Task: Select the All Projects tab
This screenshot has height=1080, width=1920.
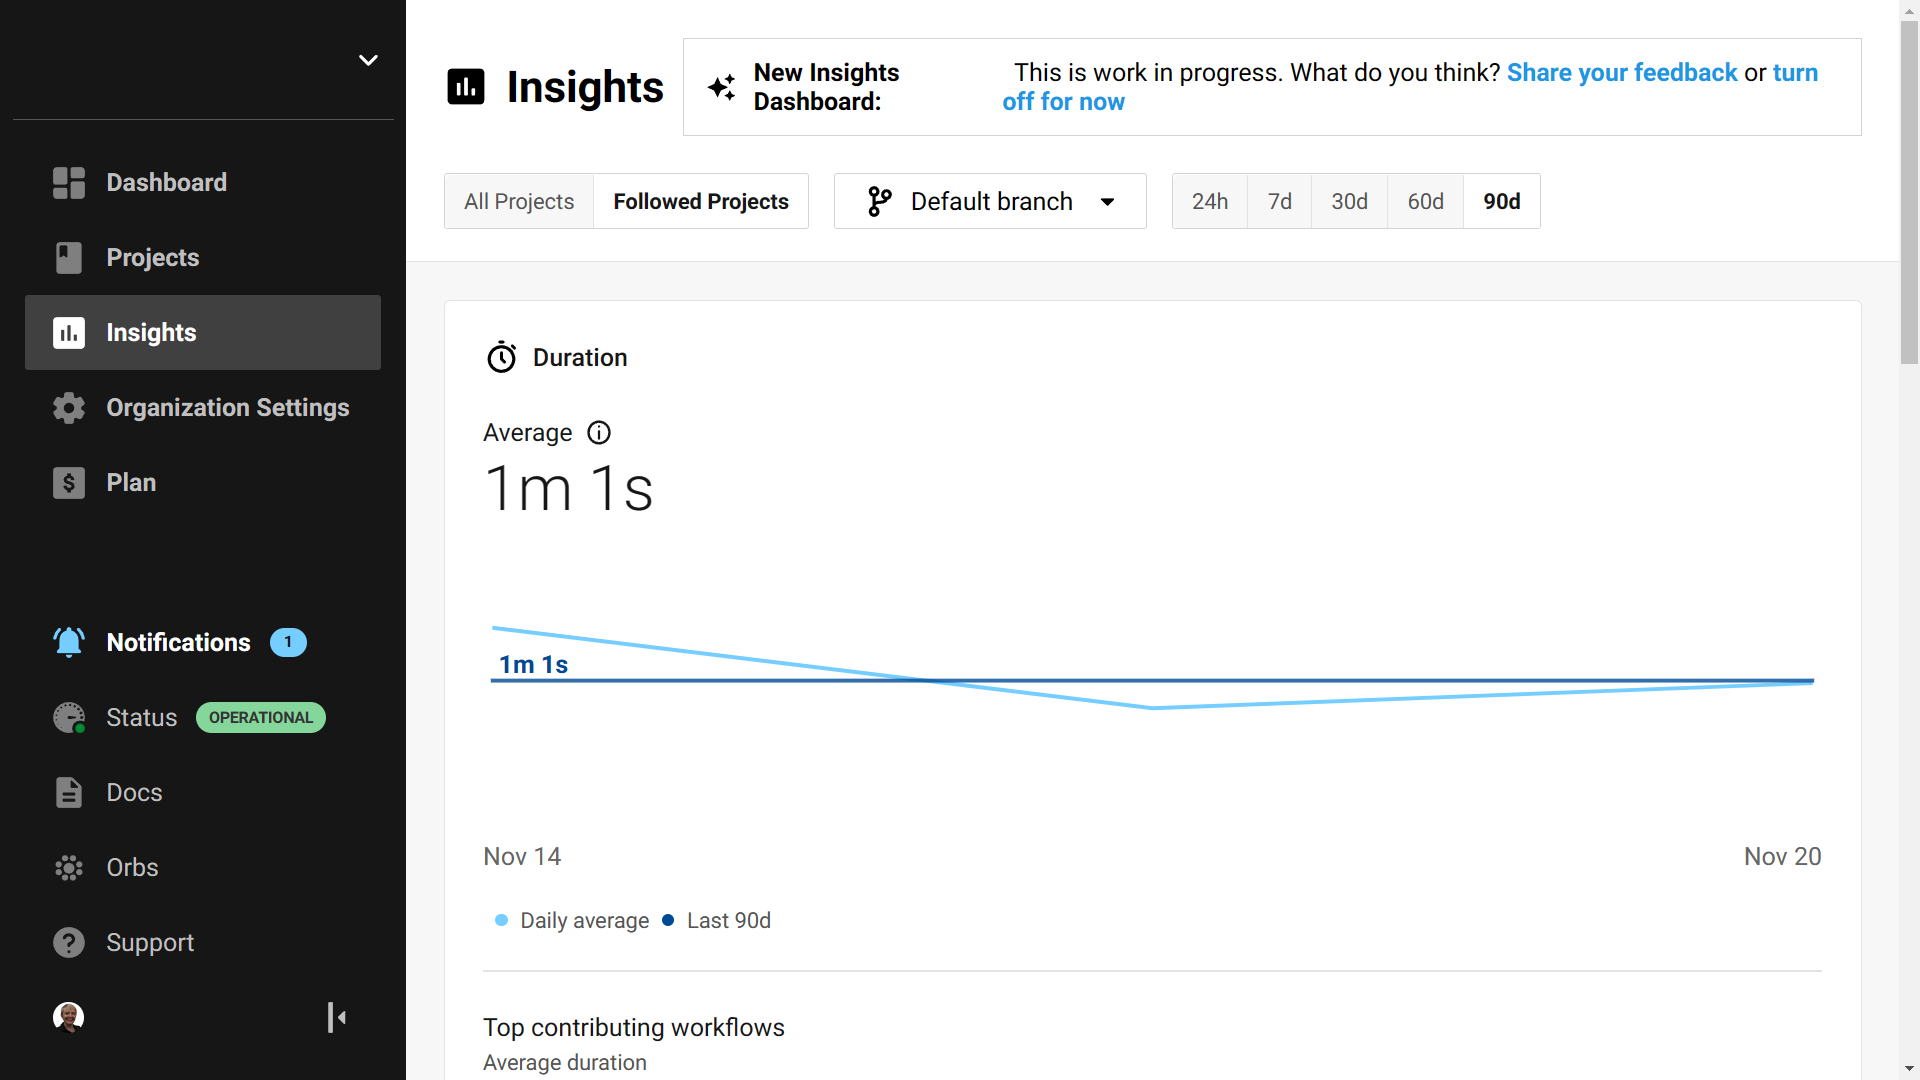Action: tap(520, 200)
